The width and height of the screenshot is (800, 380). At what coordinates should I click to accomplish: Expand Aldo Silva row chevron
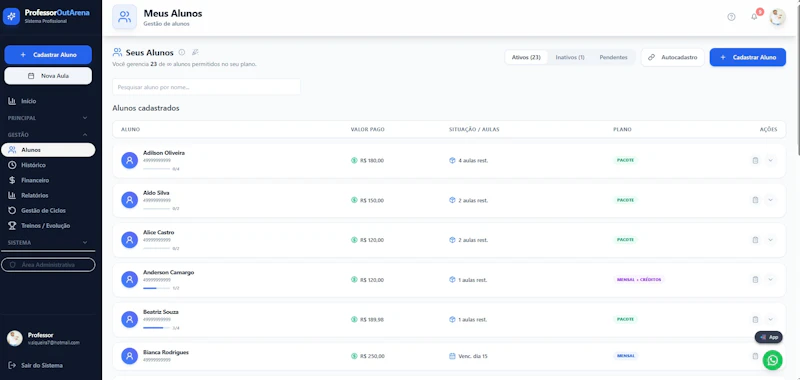(770, 200)
